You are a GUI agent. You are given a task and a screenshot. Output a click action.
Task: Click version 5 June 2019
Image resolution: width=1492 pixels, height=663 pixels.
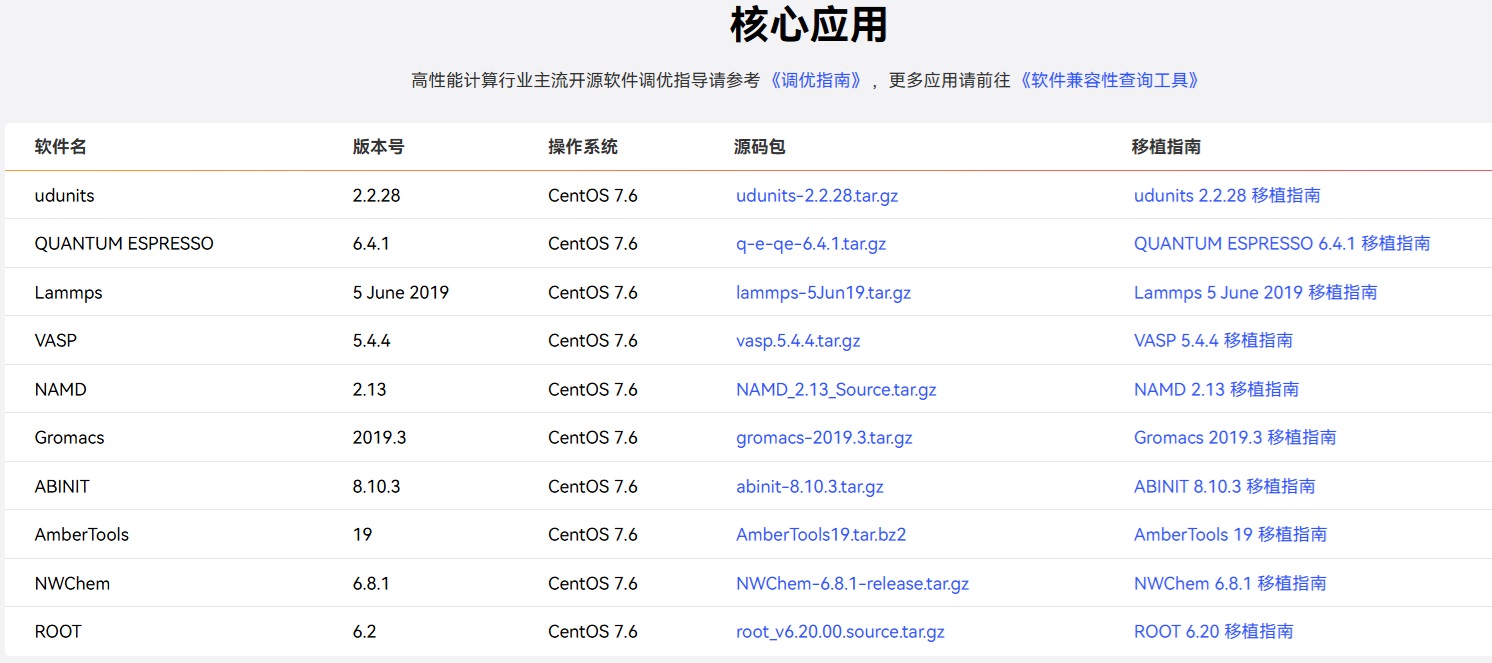click(x=401, y=293)
